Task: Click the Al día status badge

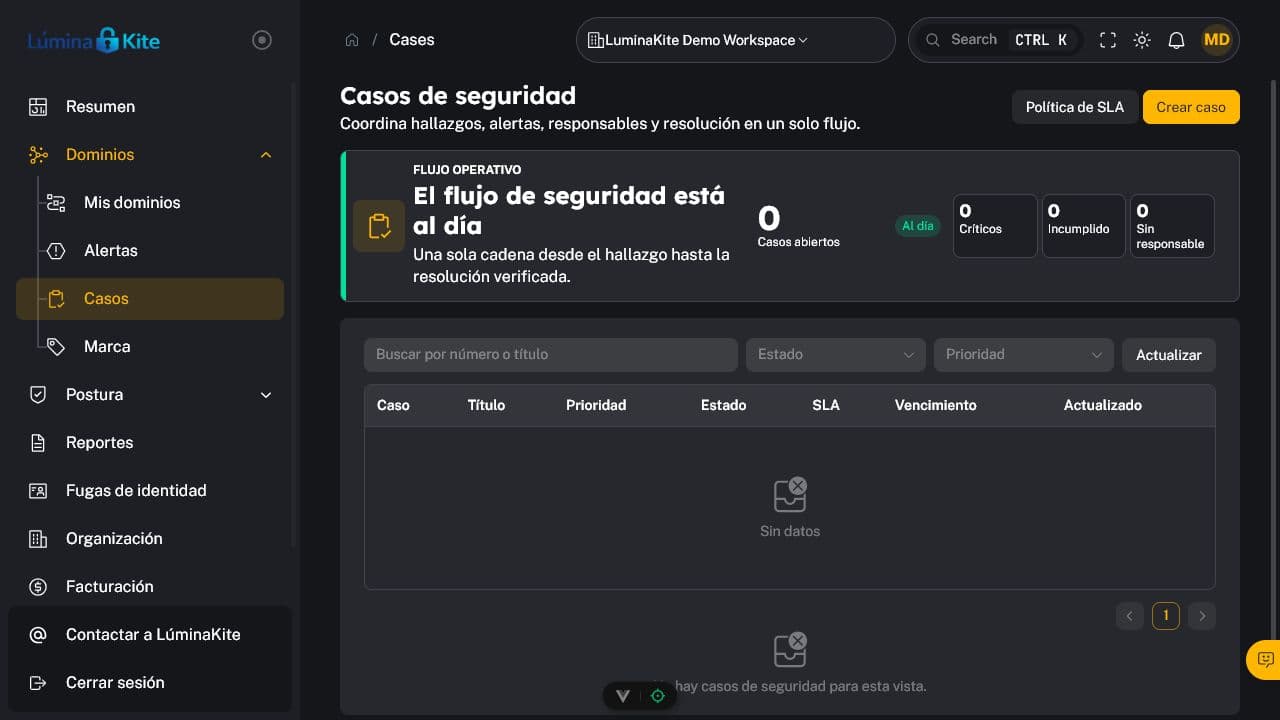Action: pos(917,226)
